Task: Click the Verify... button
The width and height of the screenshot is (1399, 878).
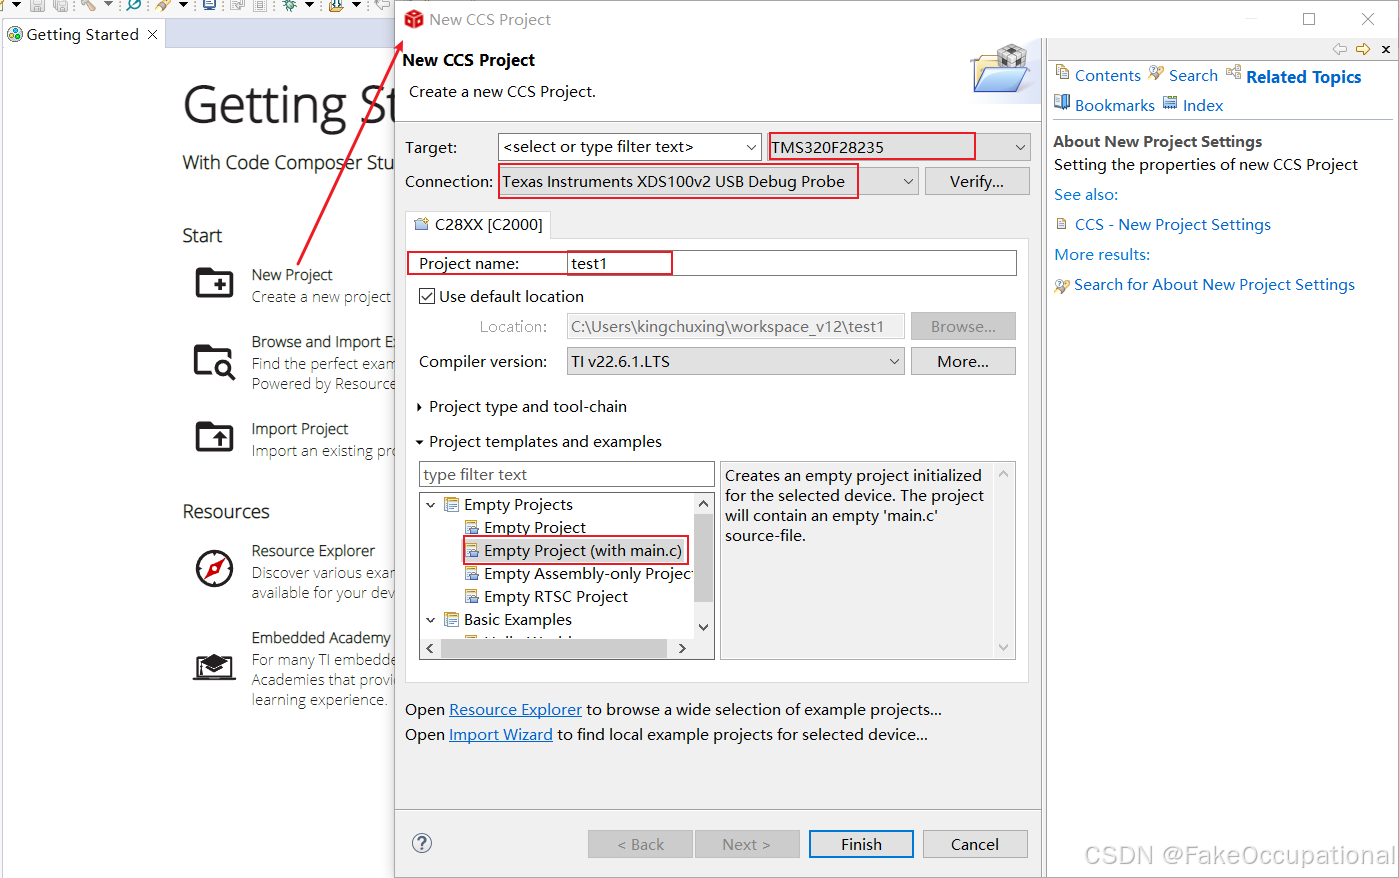Action: point(977,181)
